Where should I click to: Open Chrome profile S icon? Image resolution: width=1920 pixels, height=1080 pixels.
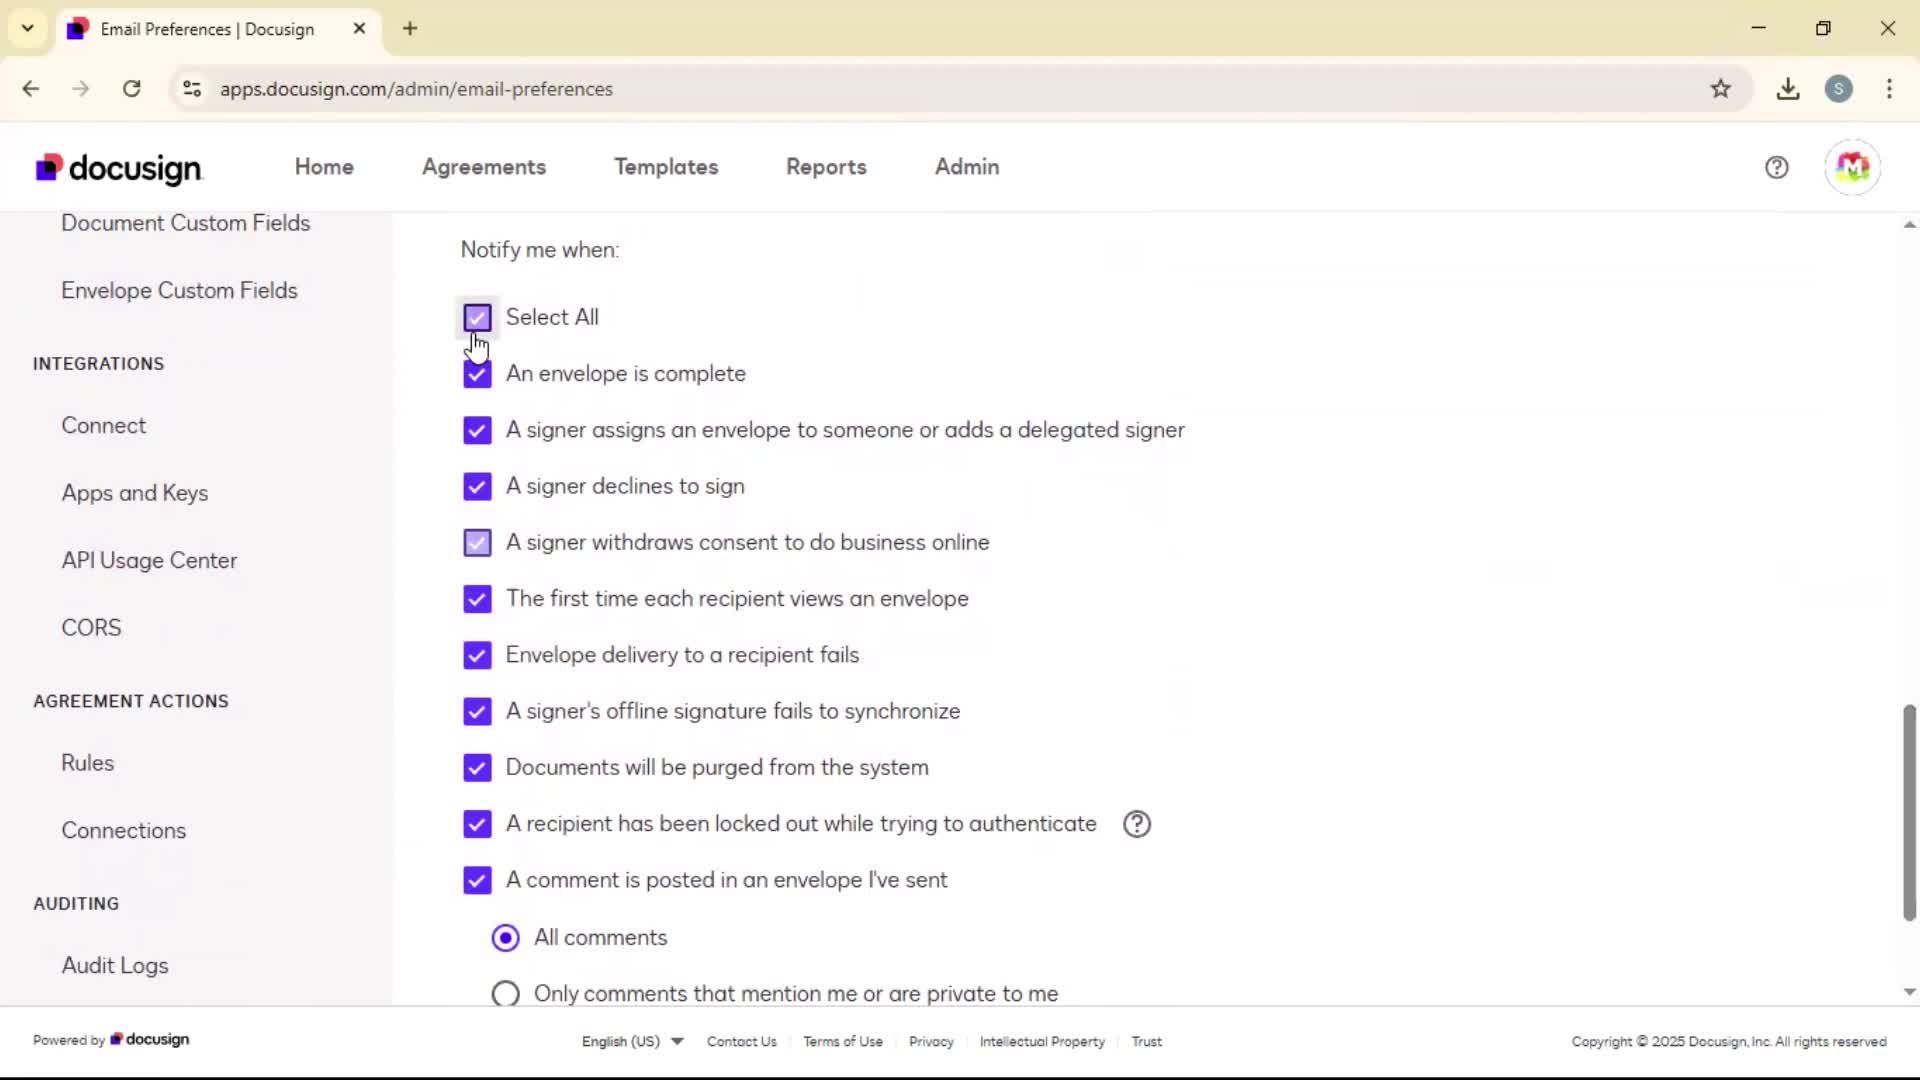coord(1838,89)
